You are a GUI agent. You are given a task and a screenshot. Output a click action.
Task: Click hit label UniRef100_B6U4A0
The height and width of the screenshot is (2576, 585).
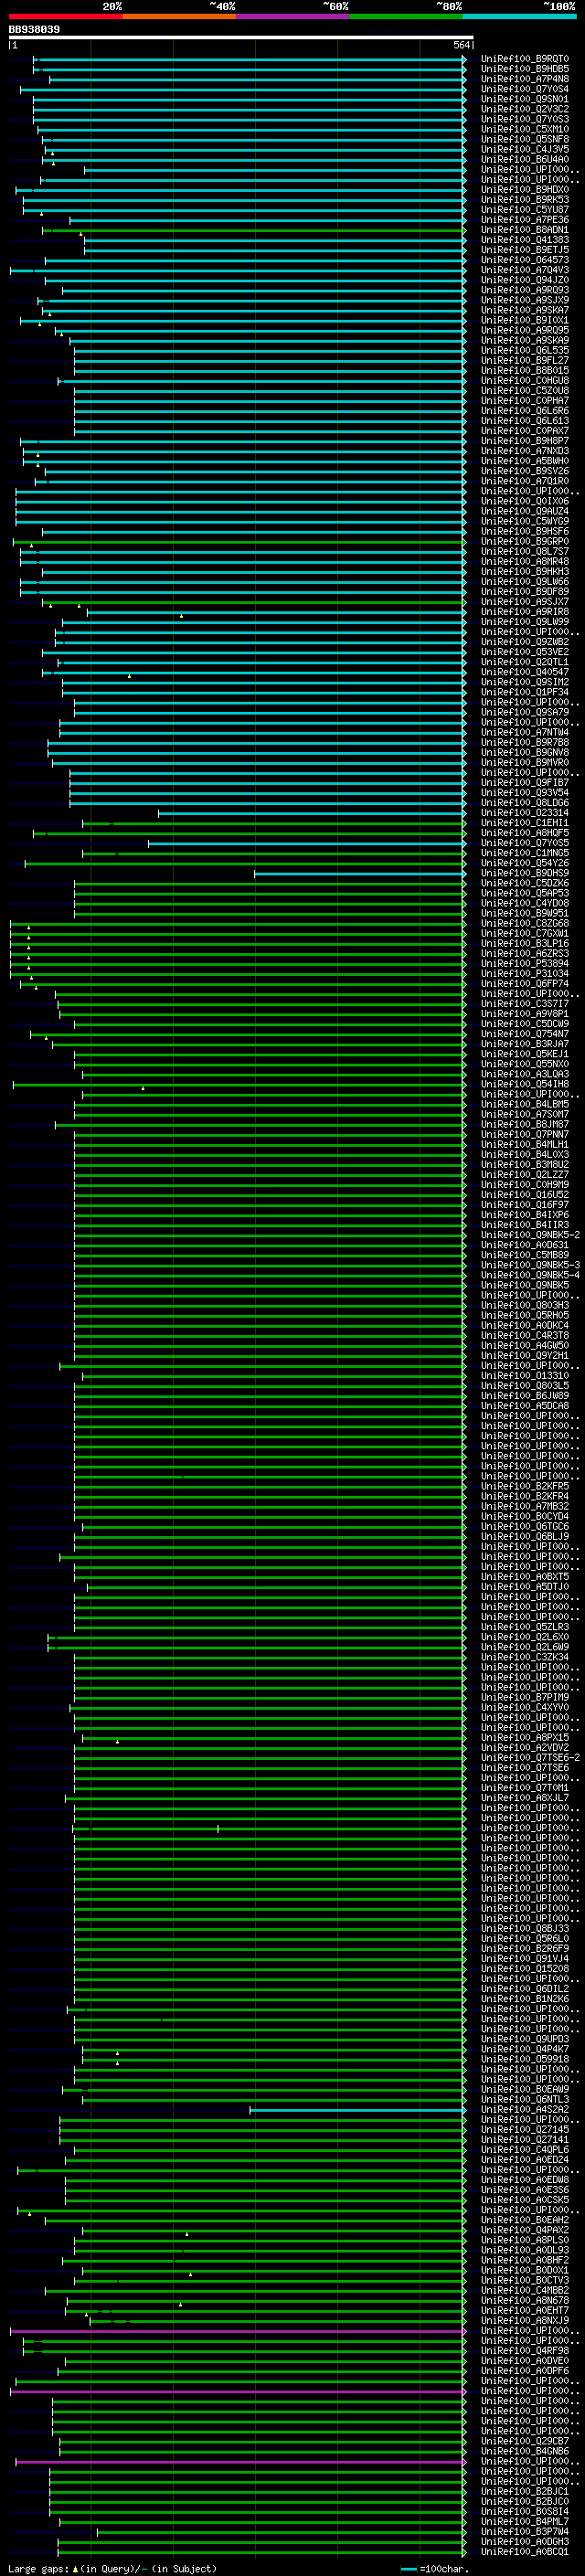(525, 159)
